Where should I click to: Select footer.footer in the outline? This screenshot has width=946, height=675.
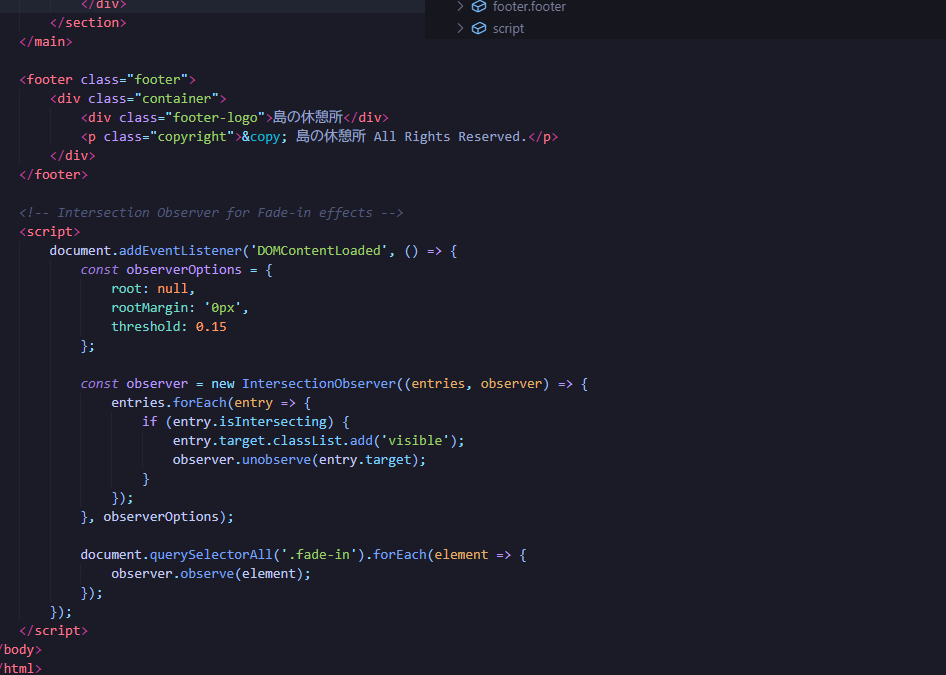point(529,7)
